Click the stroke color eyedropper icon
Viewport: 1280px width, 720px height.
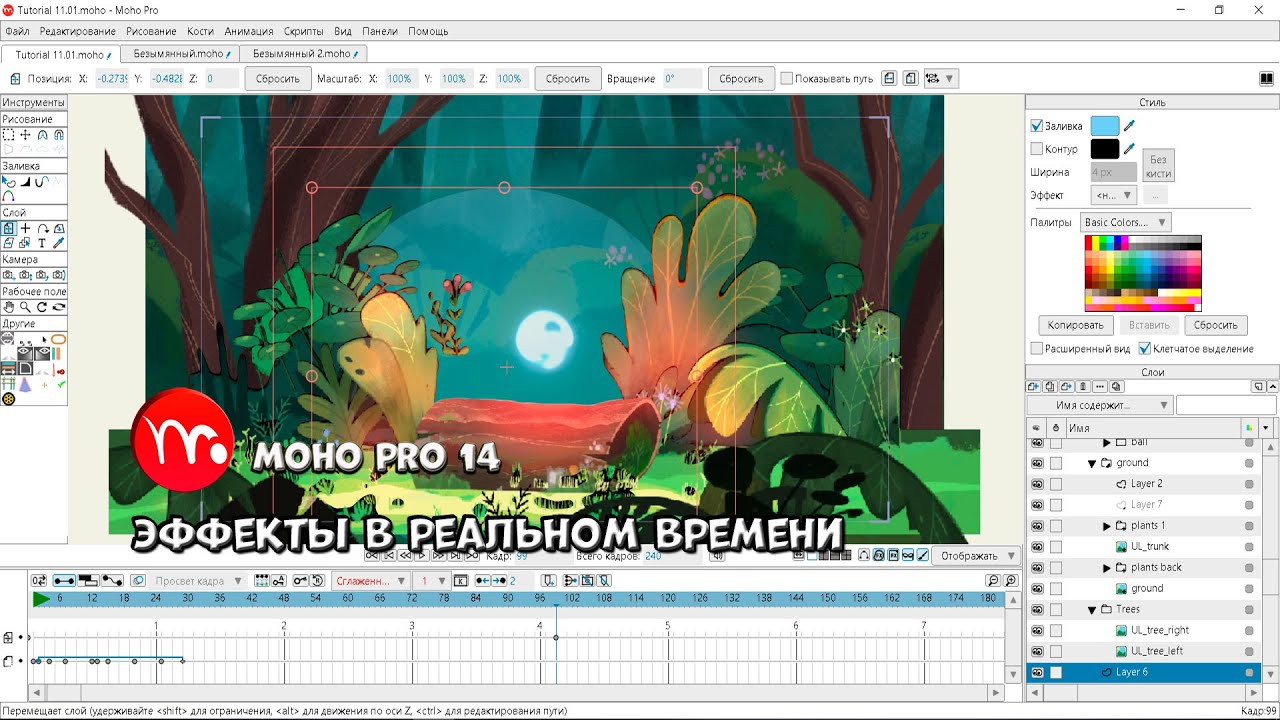click(1130, 149)
